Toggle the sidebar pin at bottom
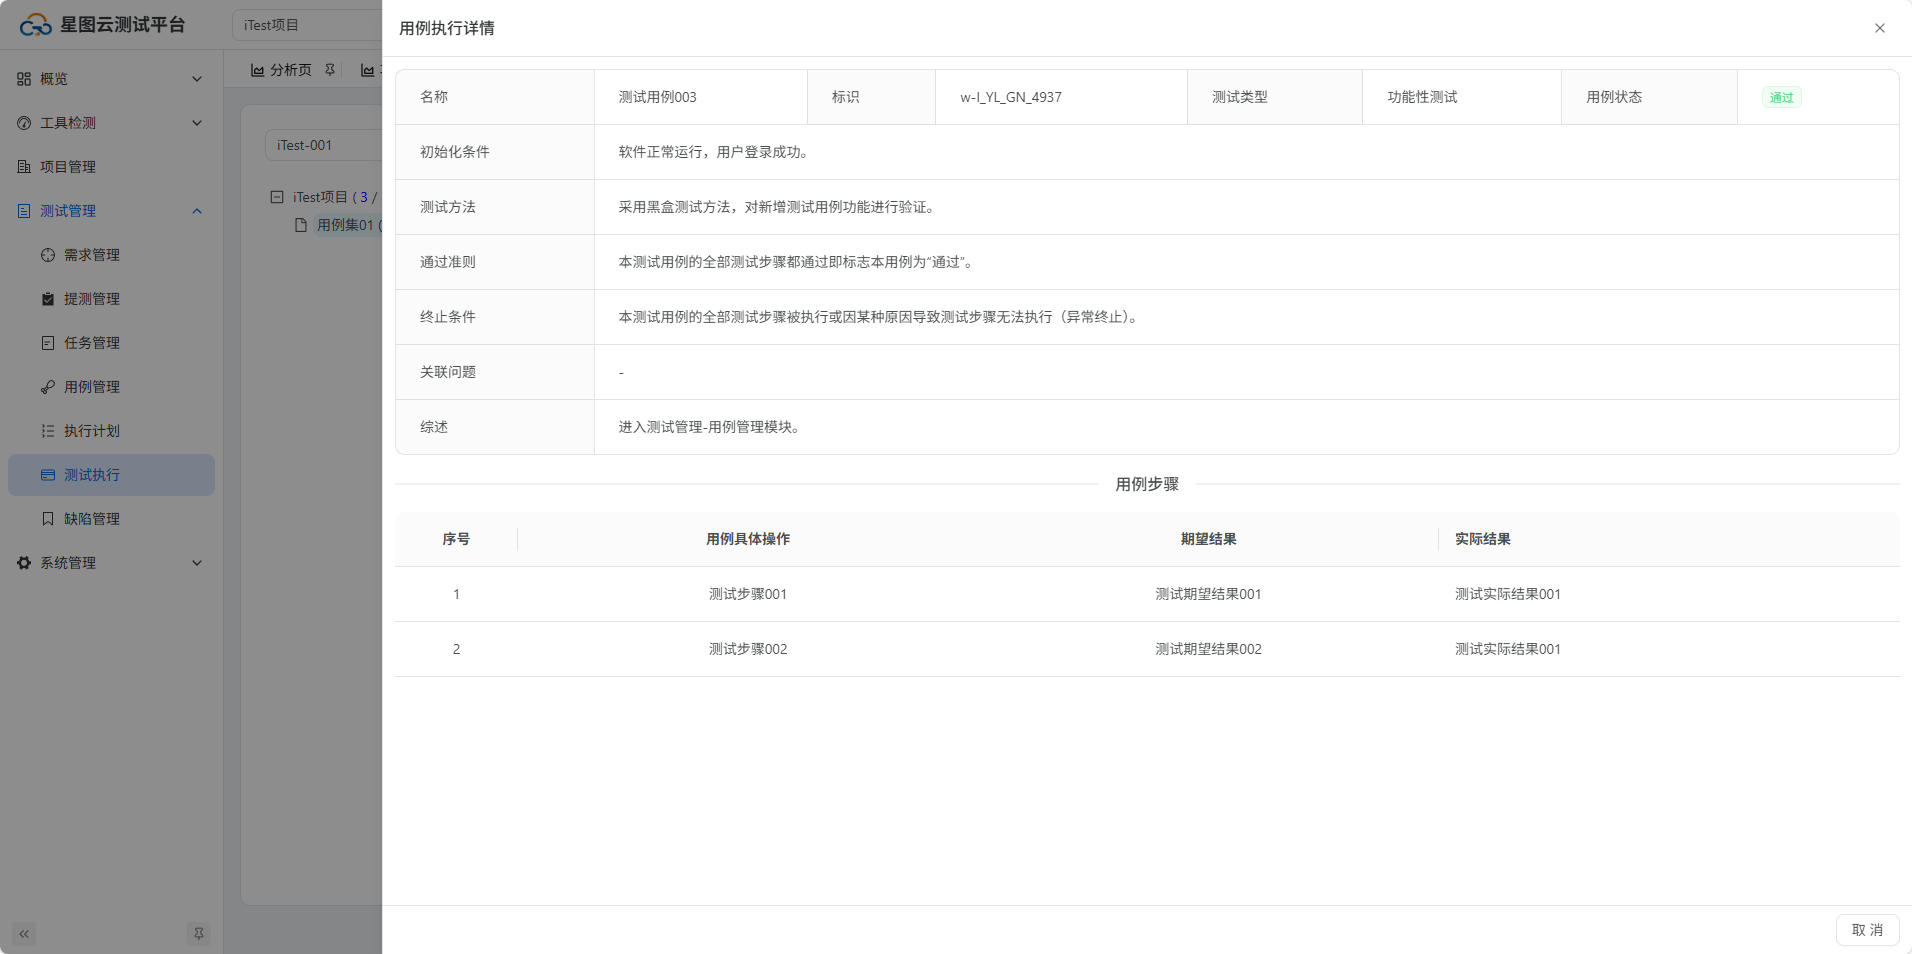The image size is (1912, 954). click(x=198, y=934)
